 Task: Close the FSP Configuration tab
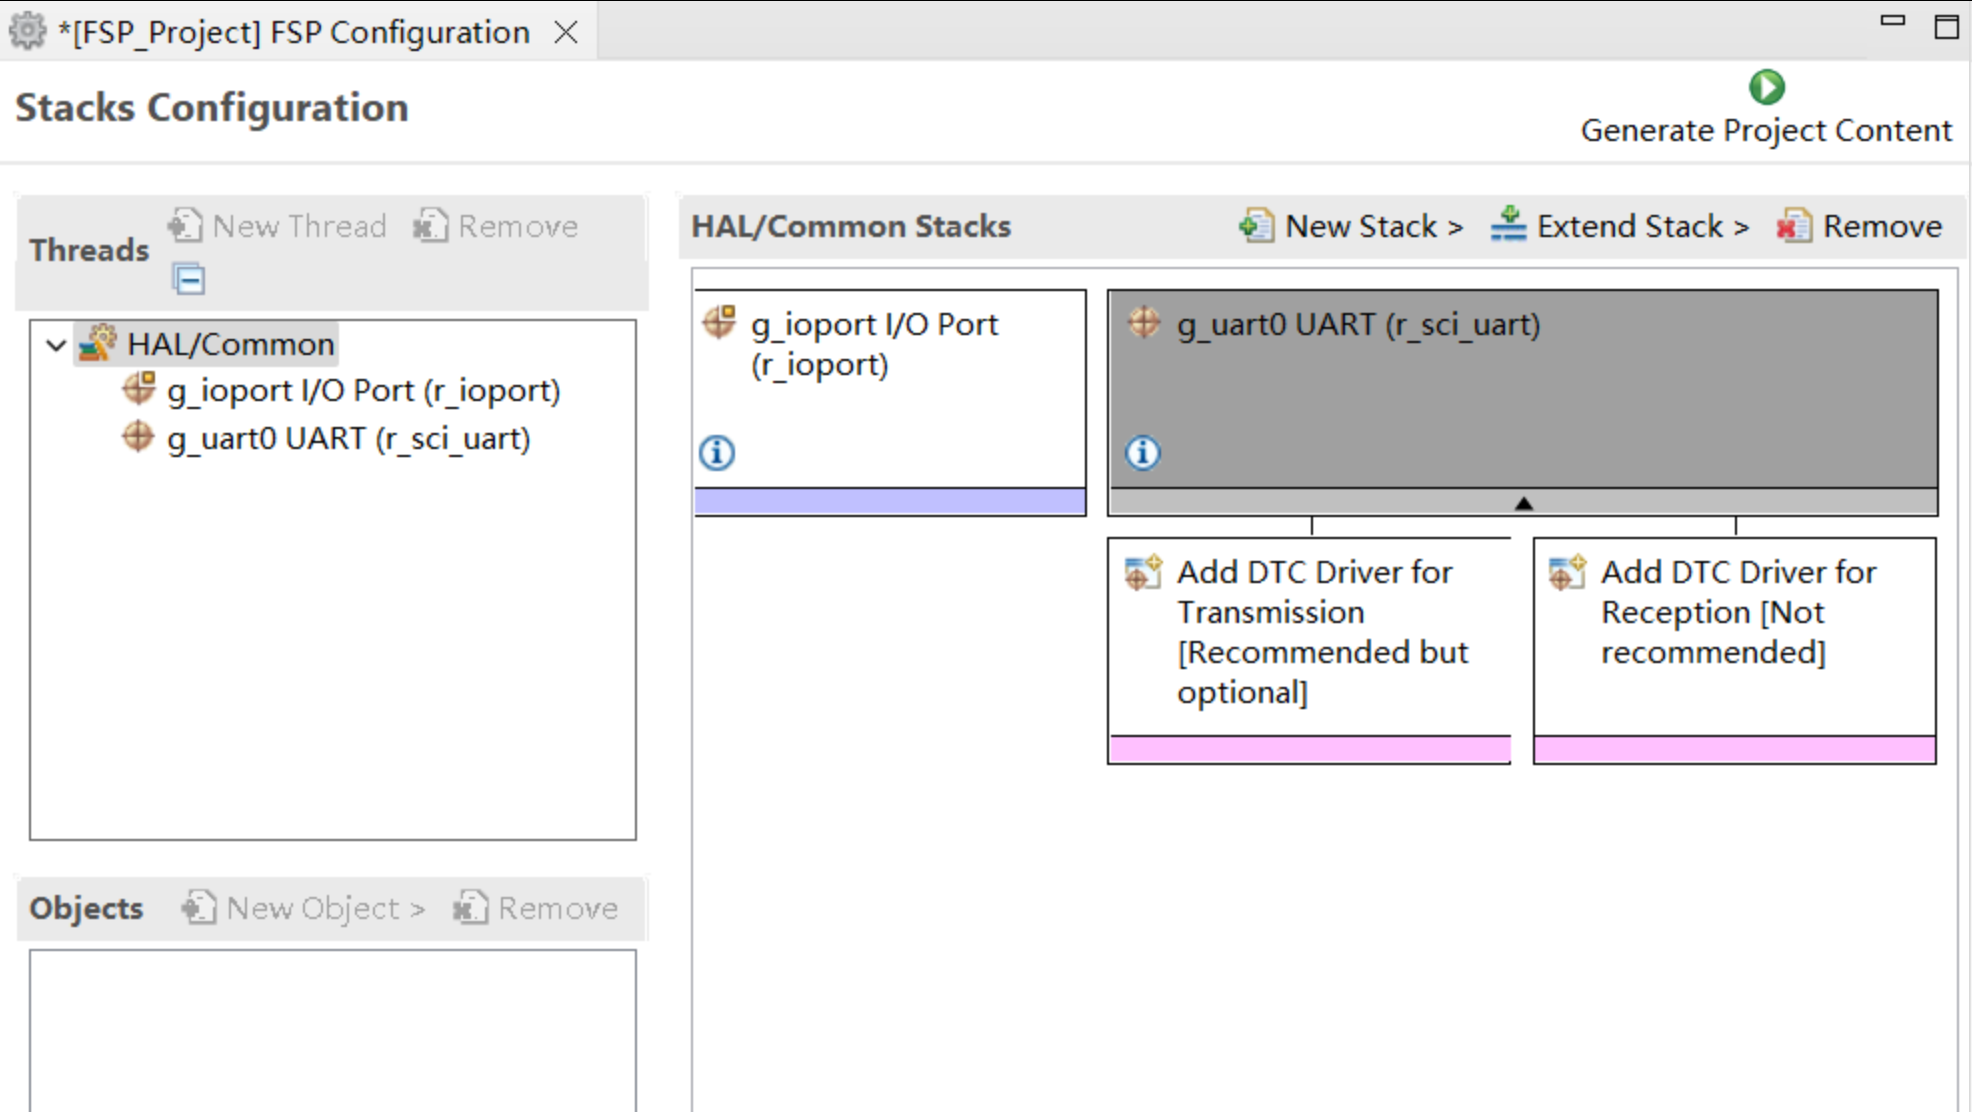566,33
